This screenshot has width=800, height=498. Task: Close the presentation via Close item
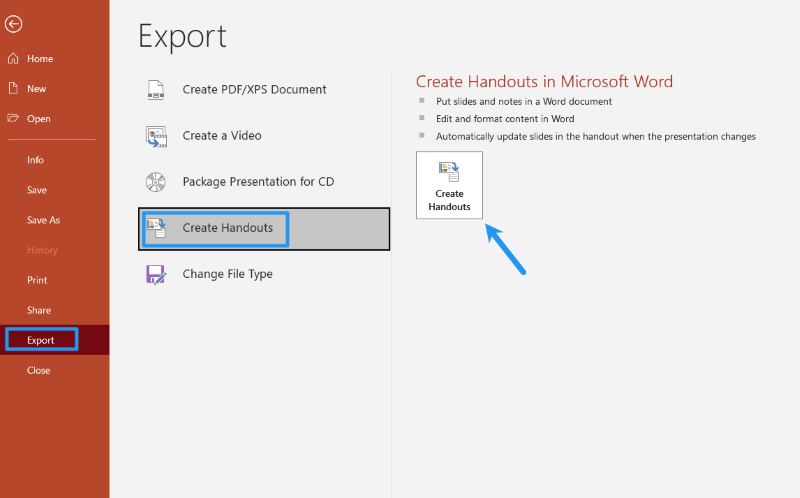(38, 370)
